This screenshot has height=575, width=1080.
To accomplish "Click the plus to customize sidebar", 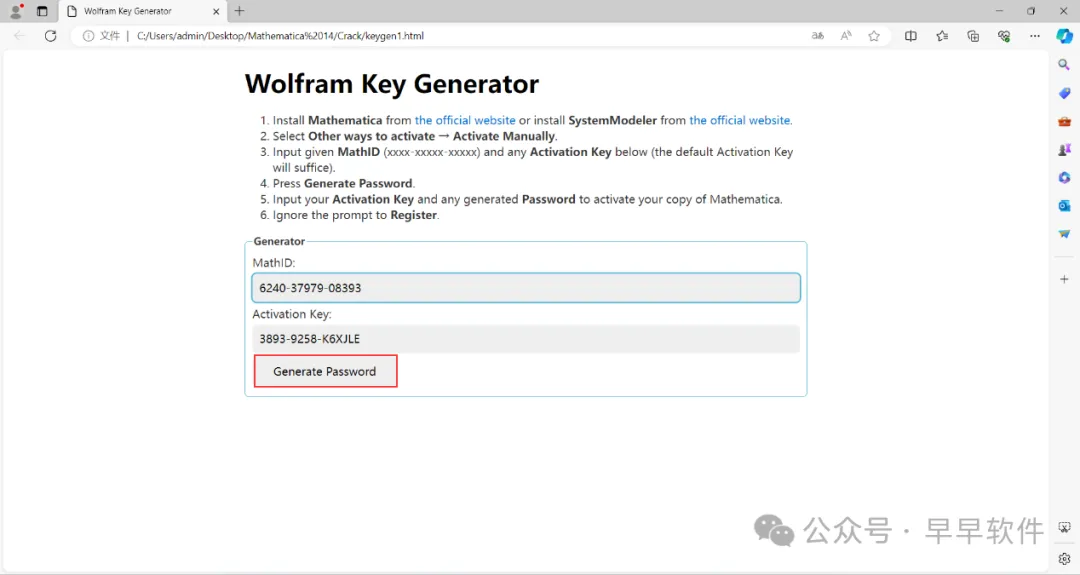I will [x=1064, y=278].
